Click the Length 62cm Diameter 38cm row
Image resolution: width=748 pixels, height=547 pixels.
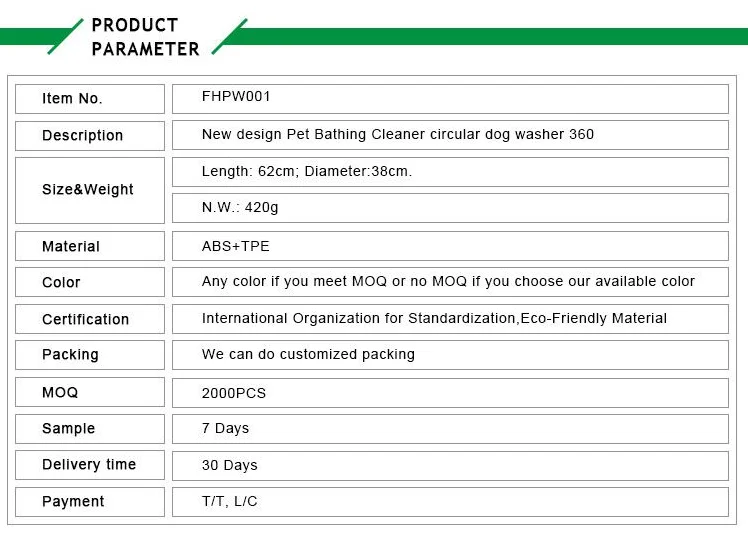[307, 172]
